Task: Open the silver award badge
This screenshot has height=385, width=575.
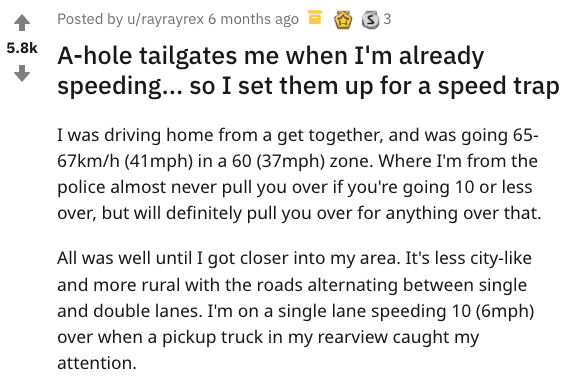Action: [x=370, y=19]
